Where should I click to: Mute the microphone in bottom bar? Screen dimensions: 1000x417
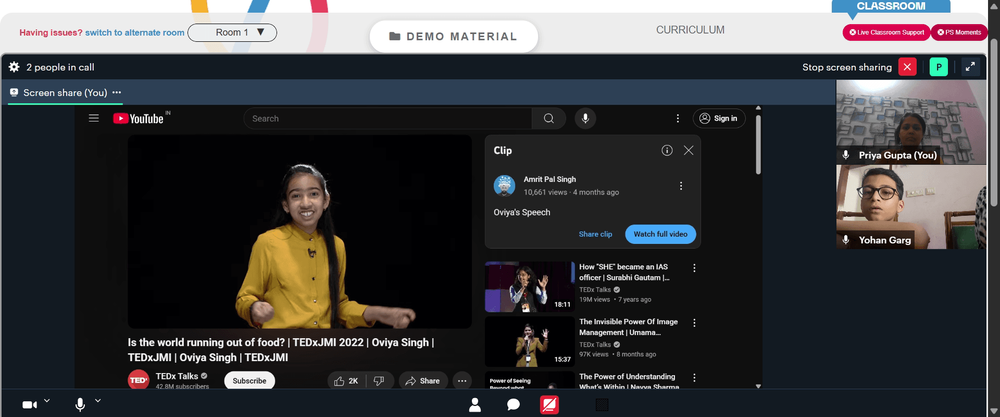coord(80,405)
